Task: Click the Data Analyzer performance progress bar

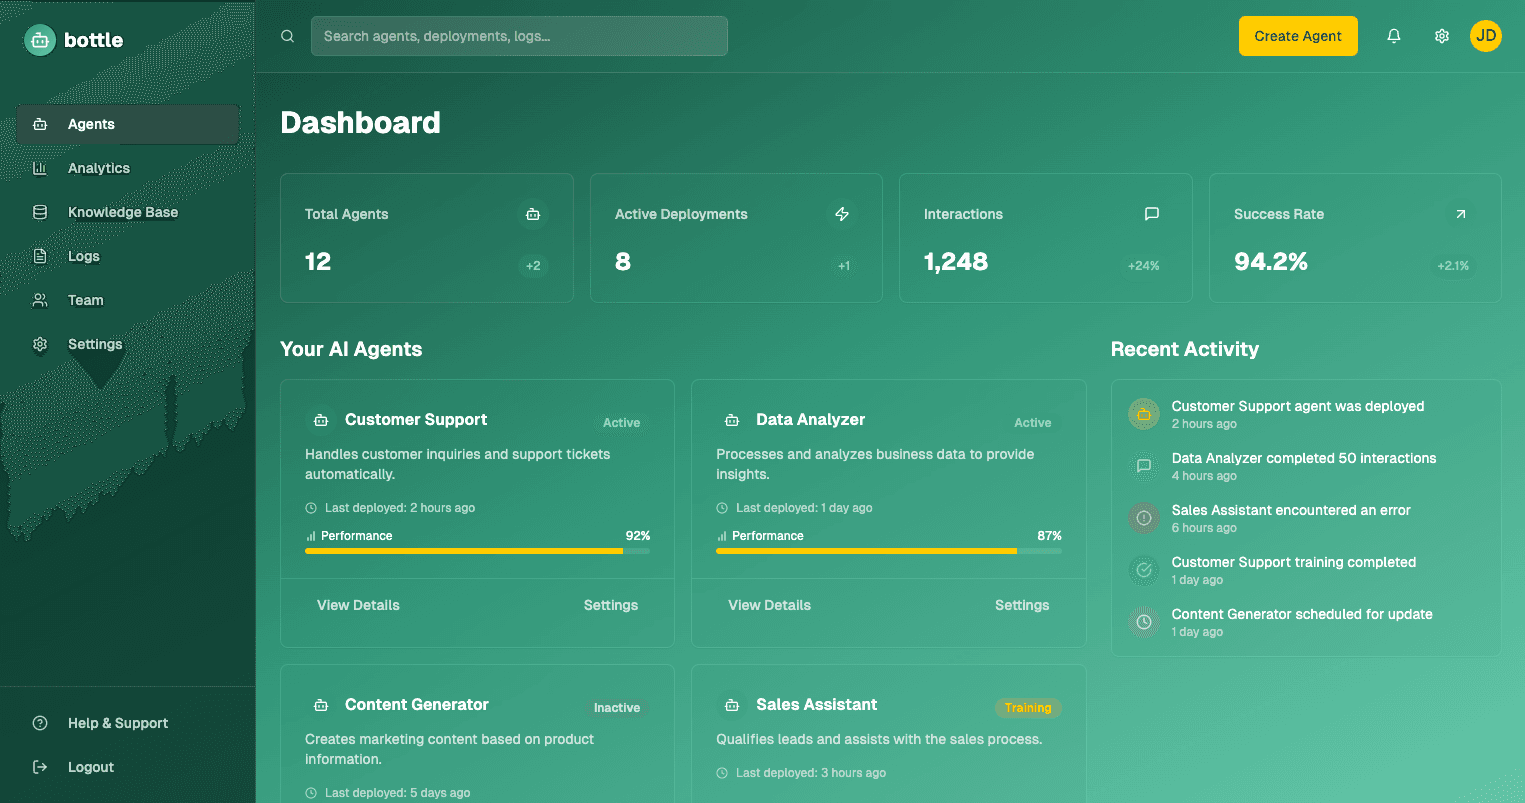Action: coord(889,551)
